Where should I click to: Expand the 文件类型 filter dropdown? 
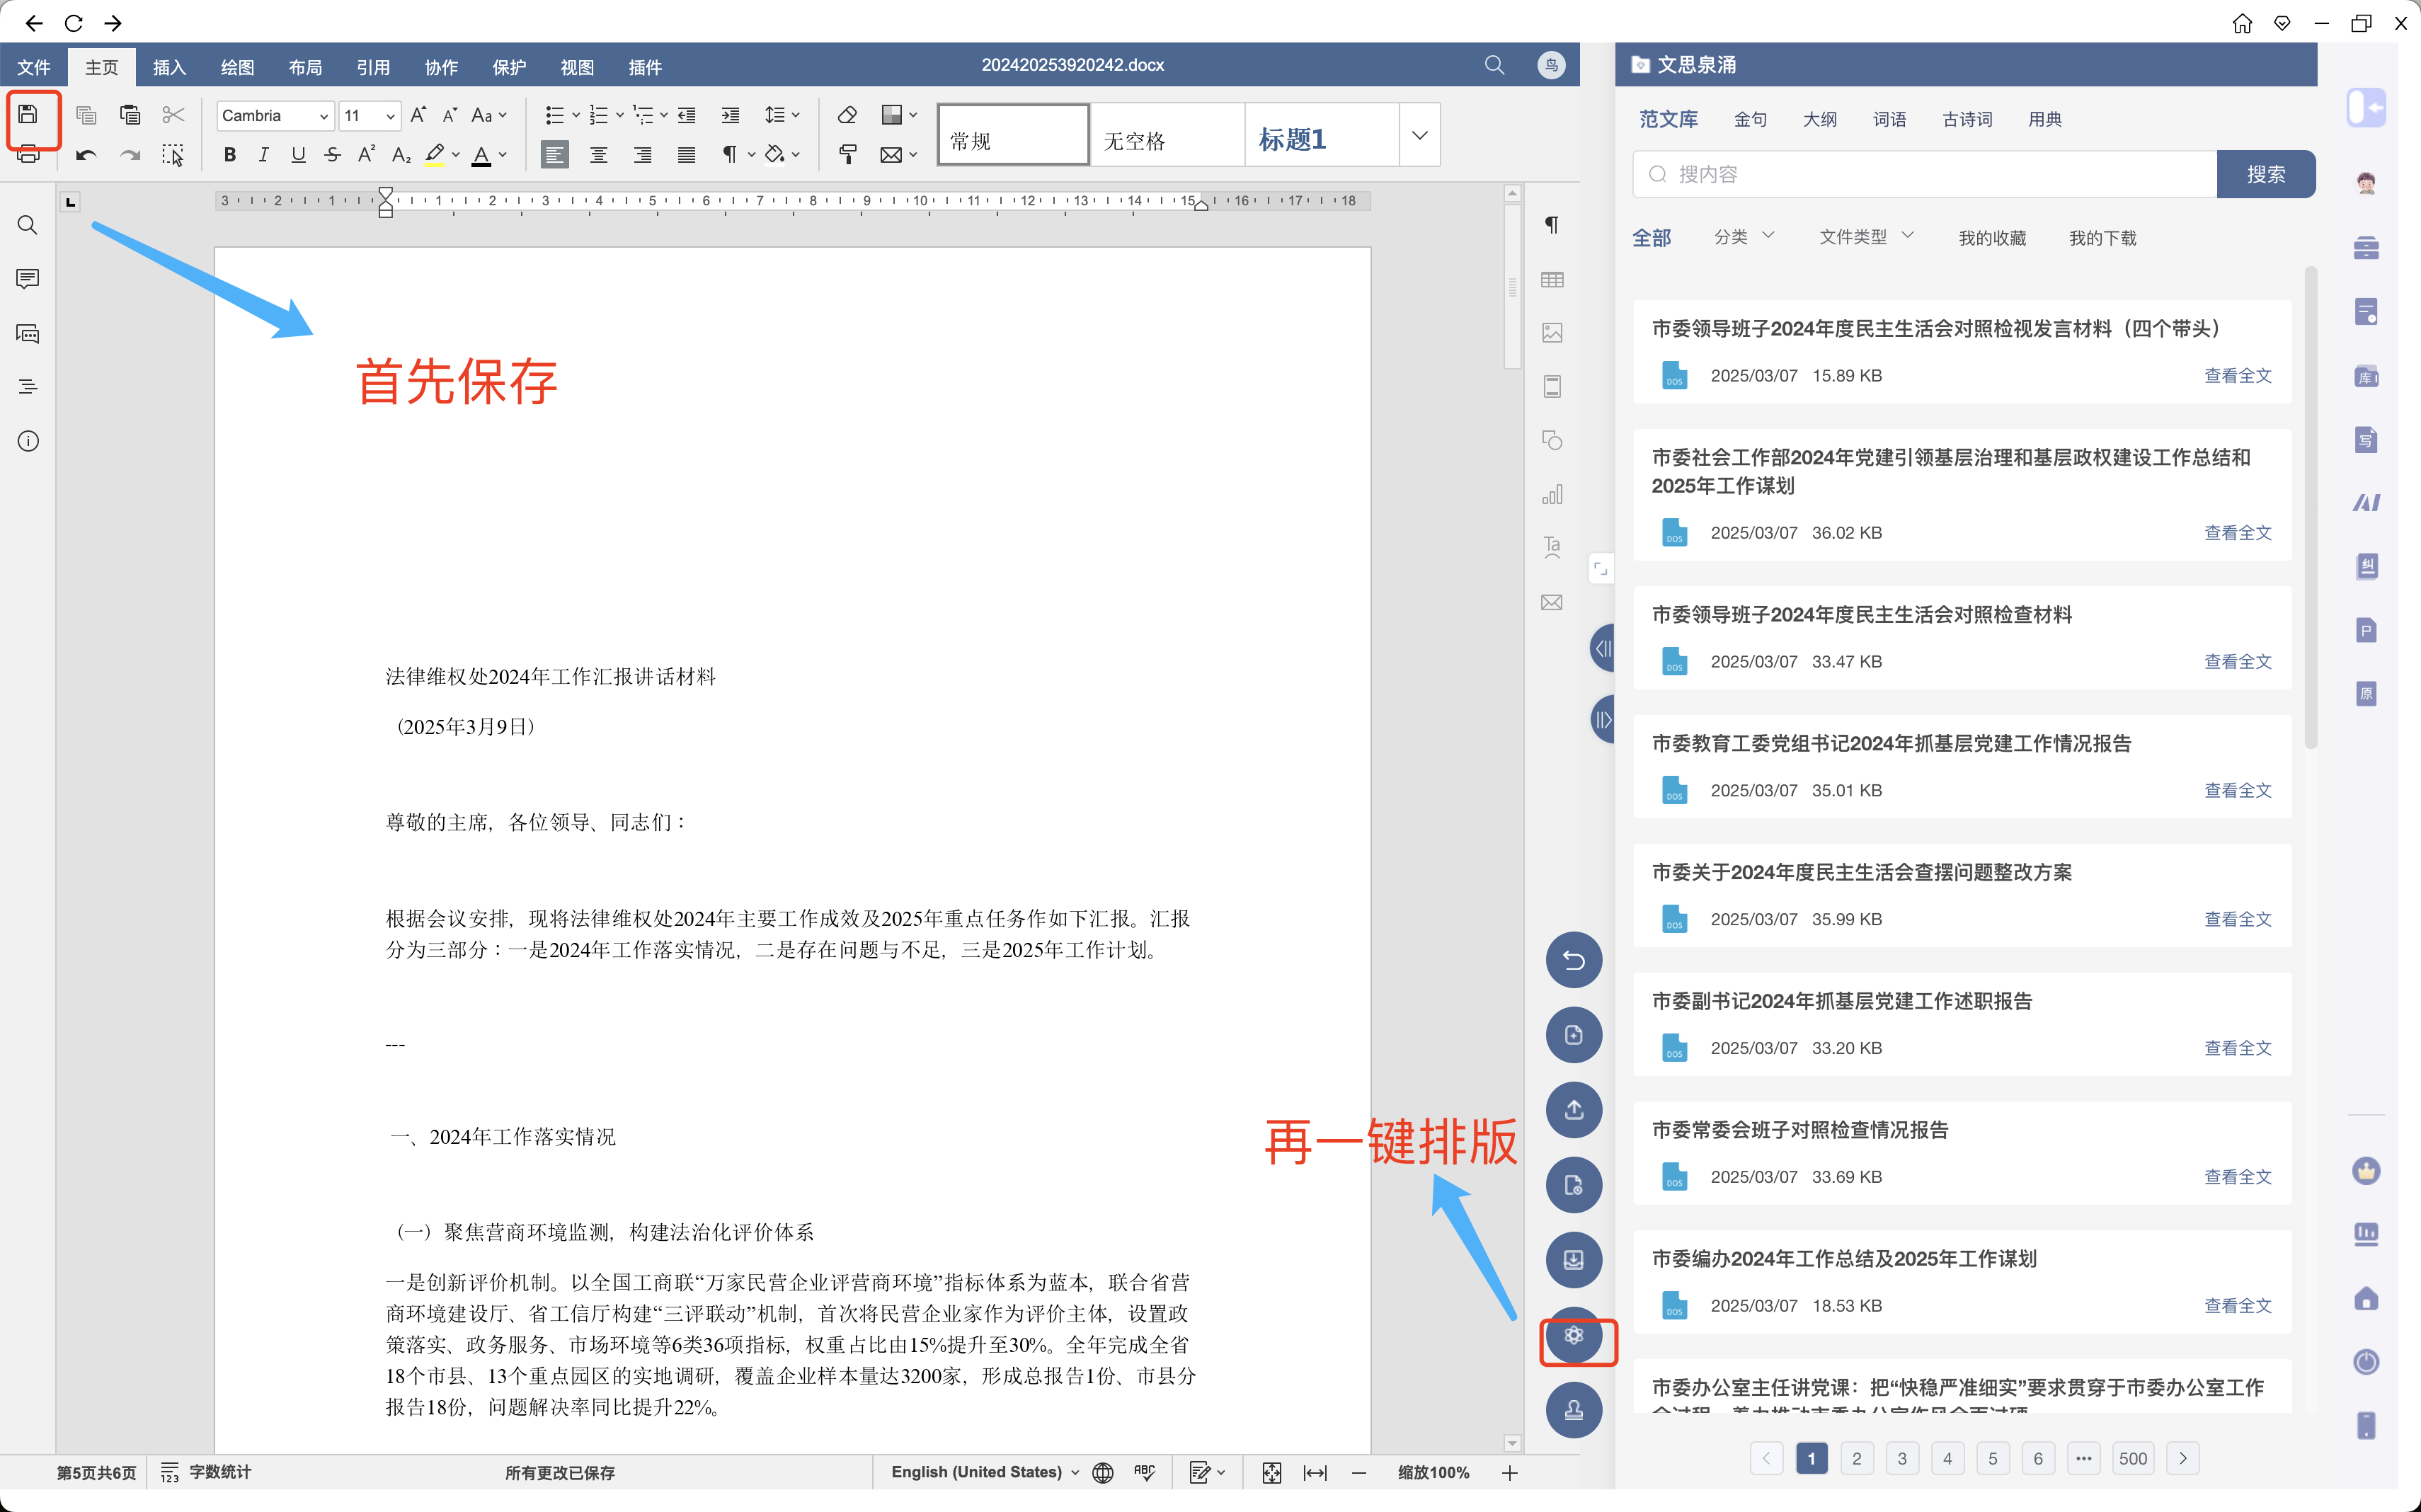click(1865, 237)
